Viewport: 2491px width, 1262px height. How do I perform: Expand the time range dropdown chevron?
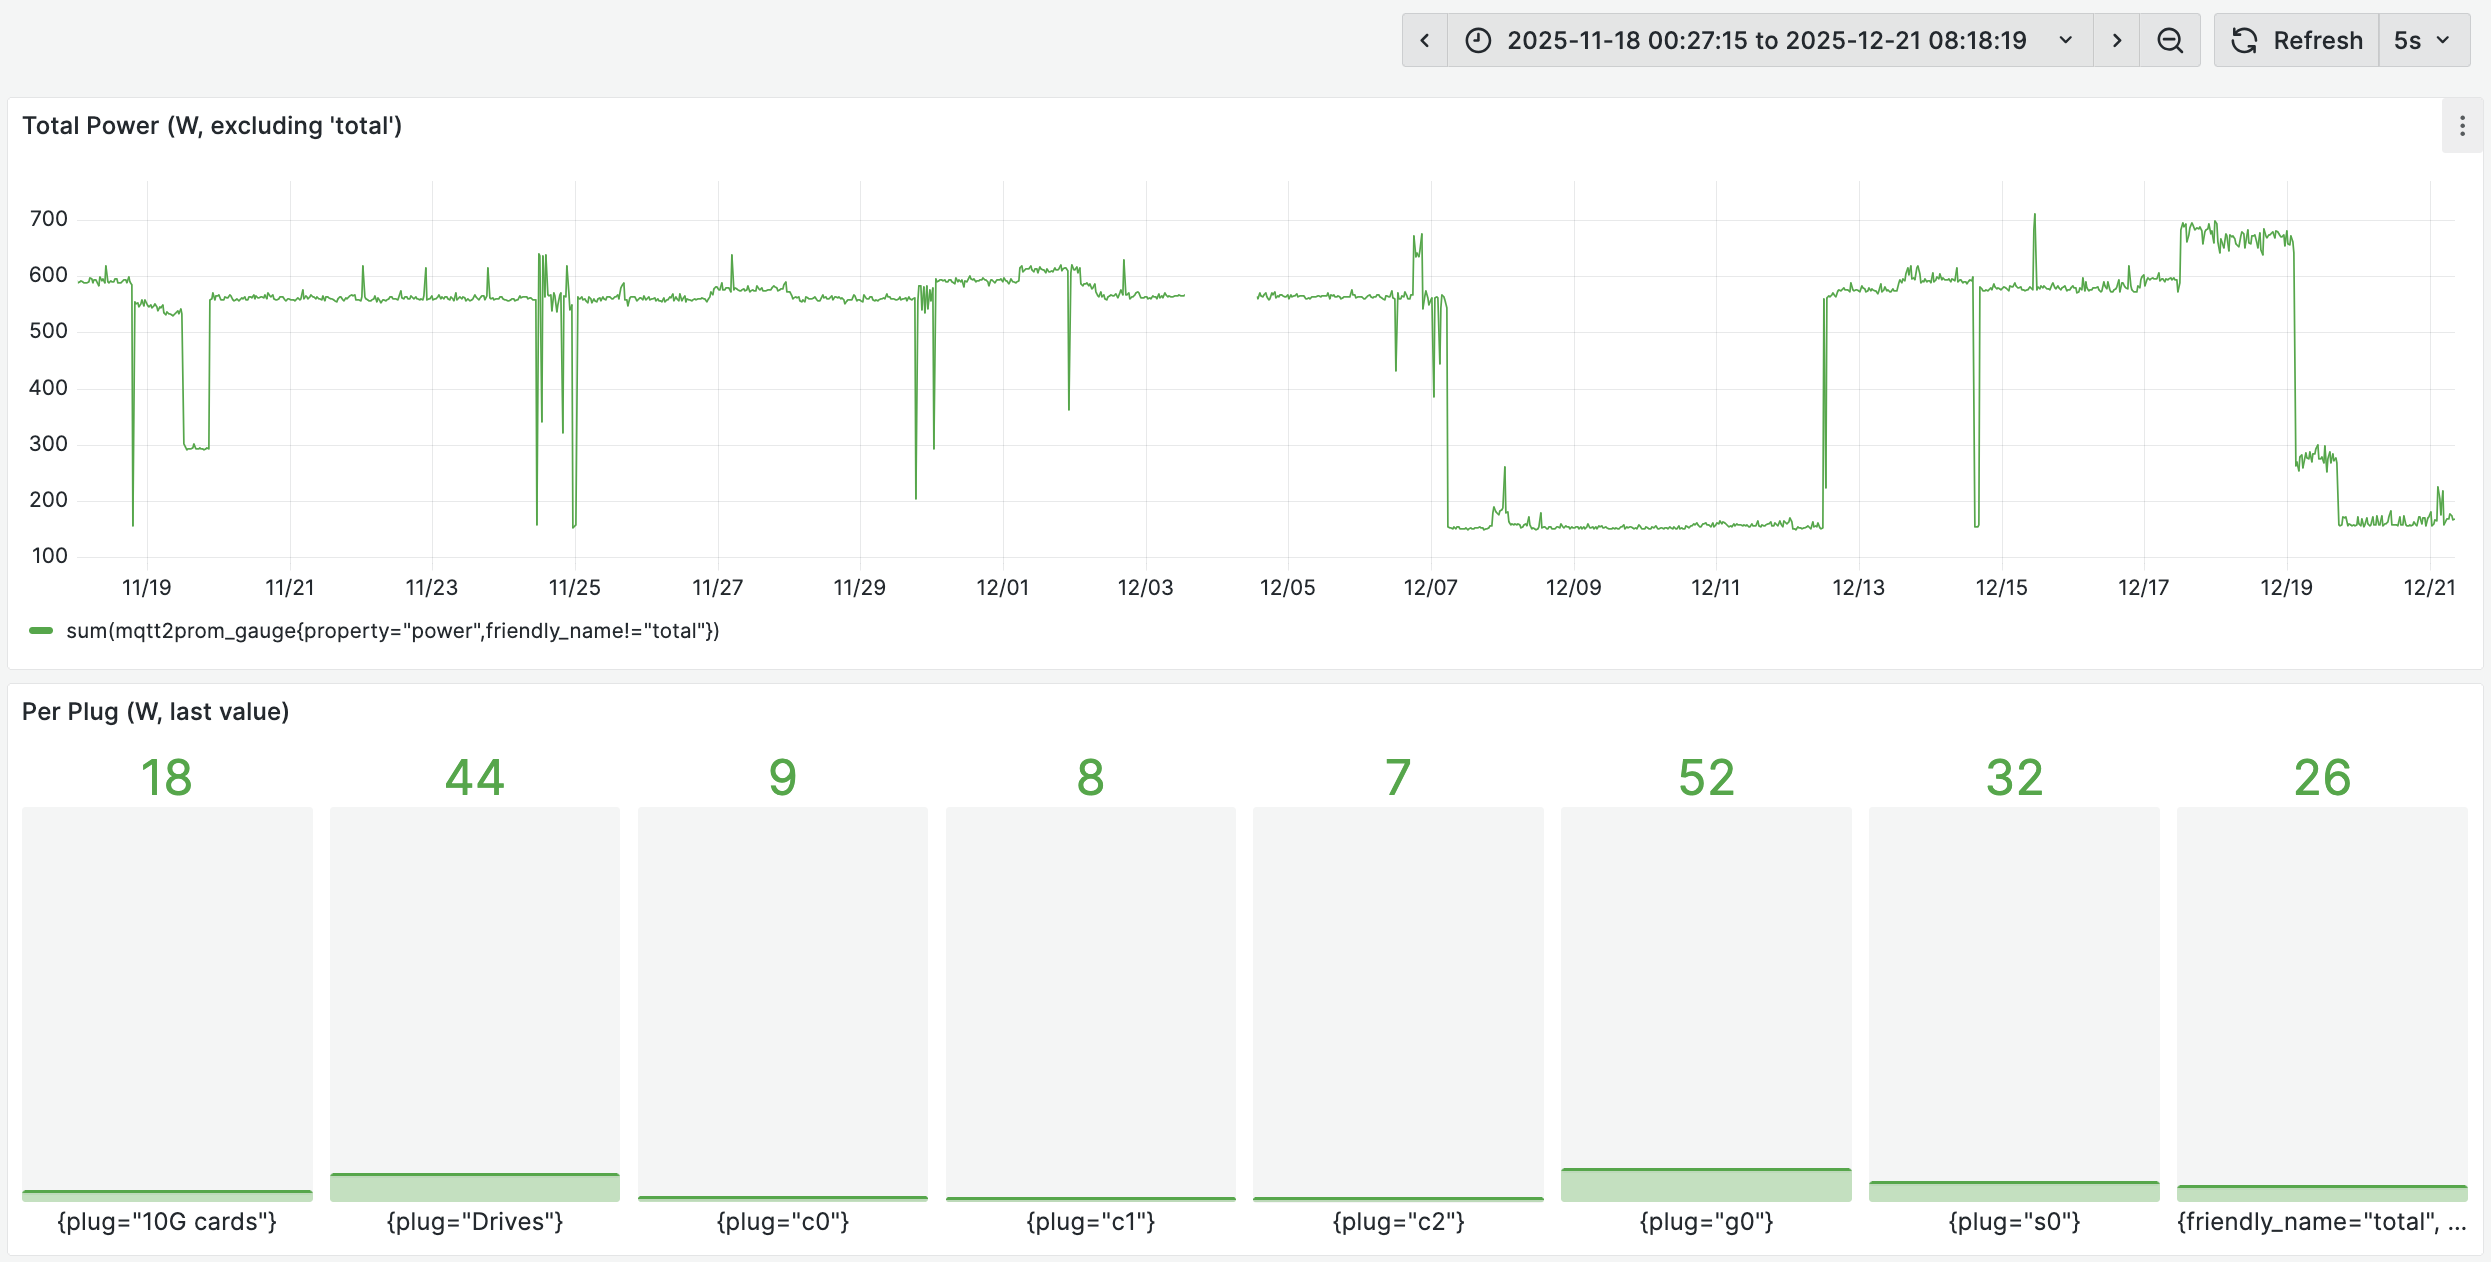coord(2064,41)
